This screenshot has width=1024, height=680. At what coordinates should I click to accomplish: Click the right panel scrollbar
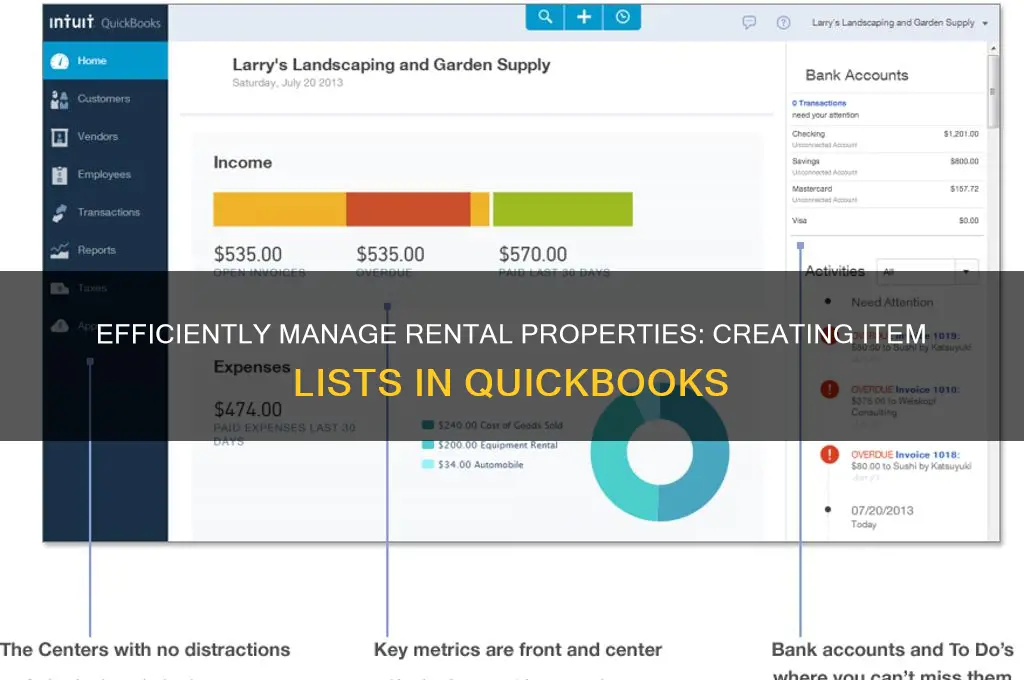click(x=993, y=91)
